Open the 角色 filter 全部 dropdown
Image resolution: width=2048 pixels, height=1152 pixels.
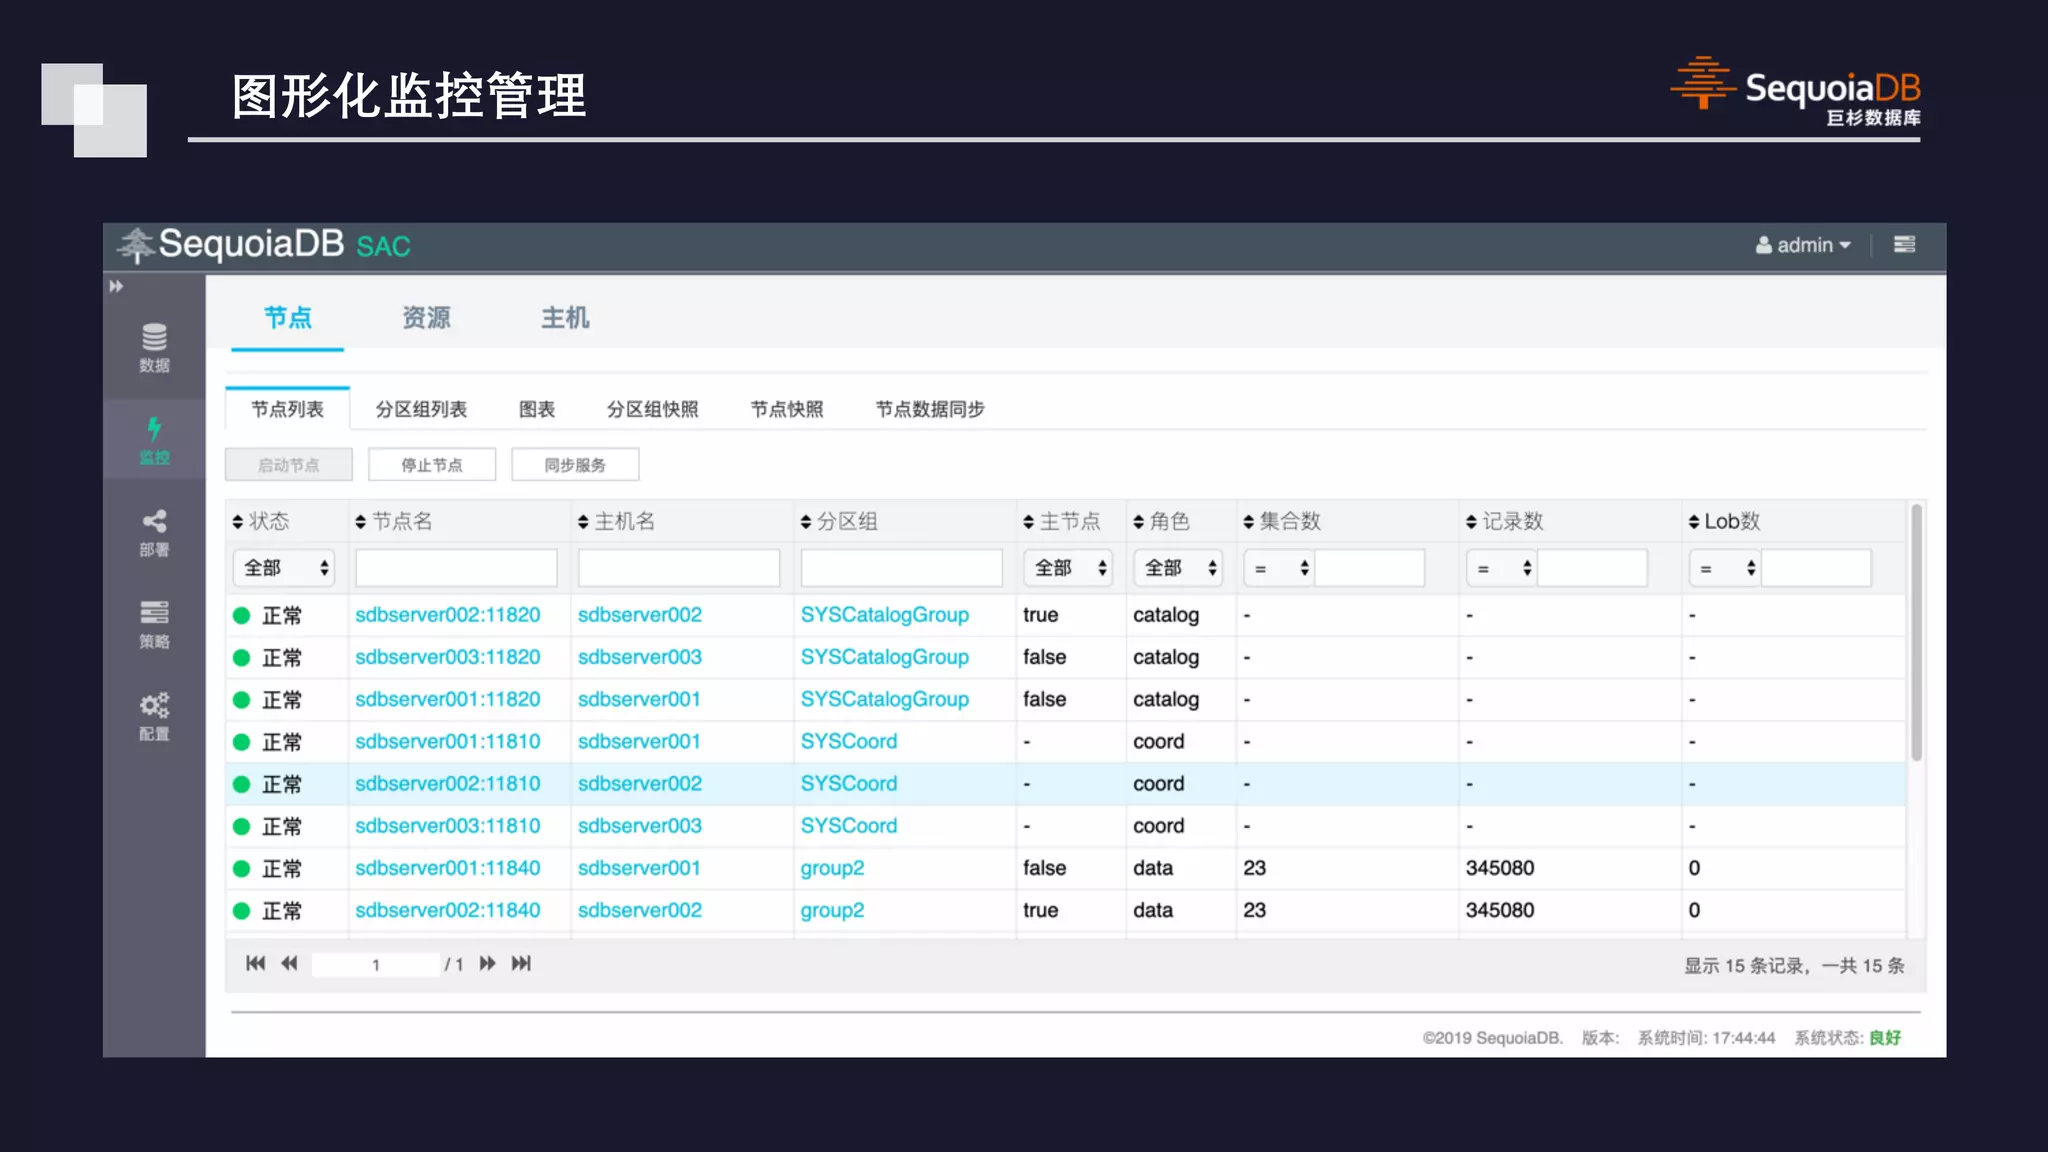point(1178,568)
